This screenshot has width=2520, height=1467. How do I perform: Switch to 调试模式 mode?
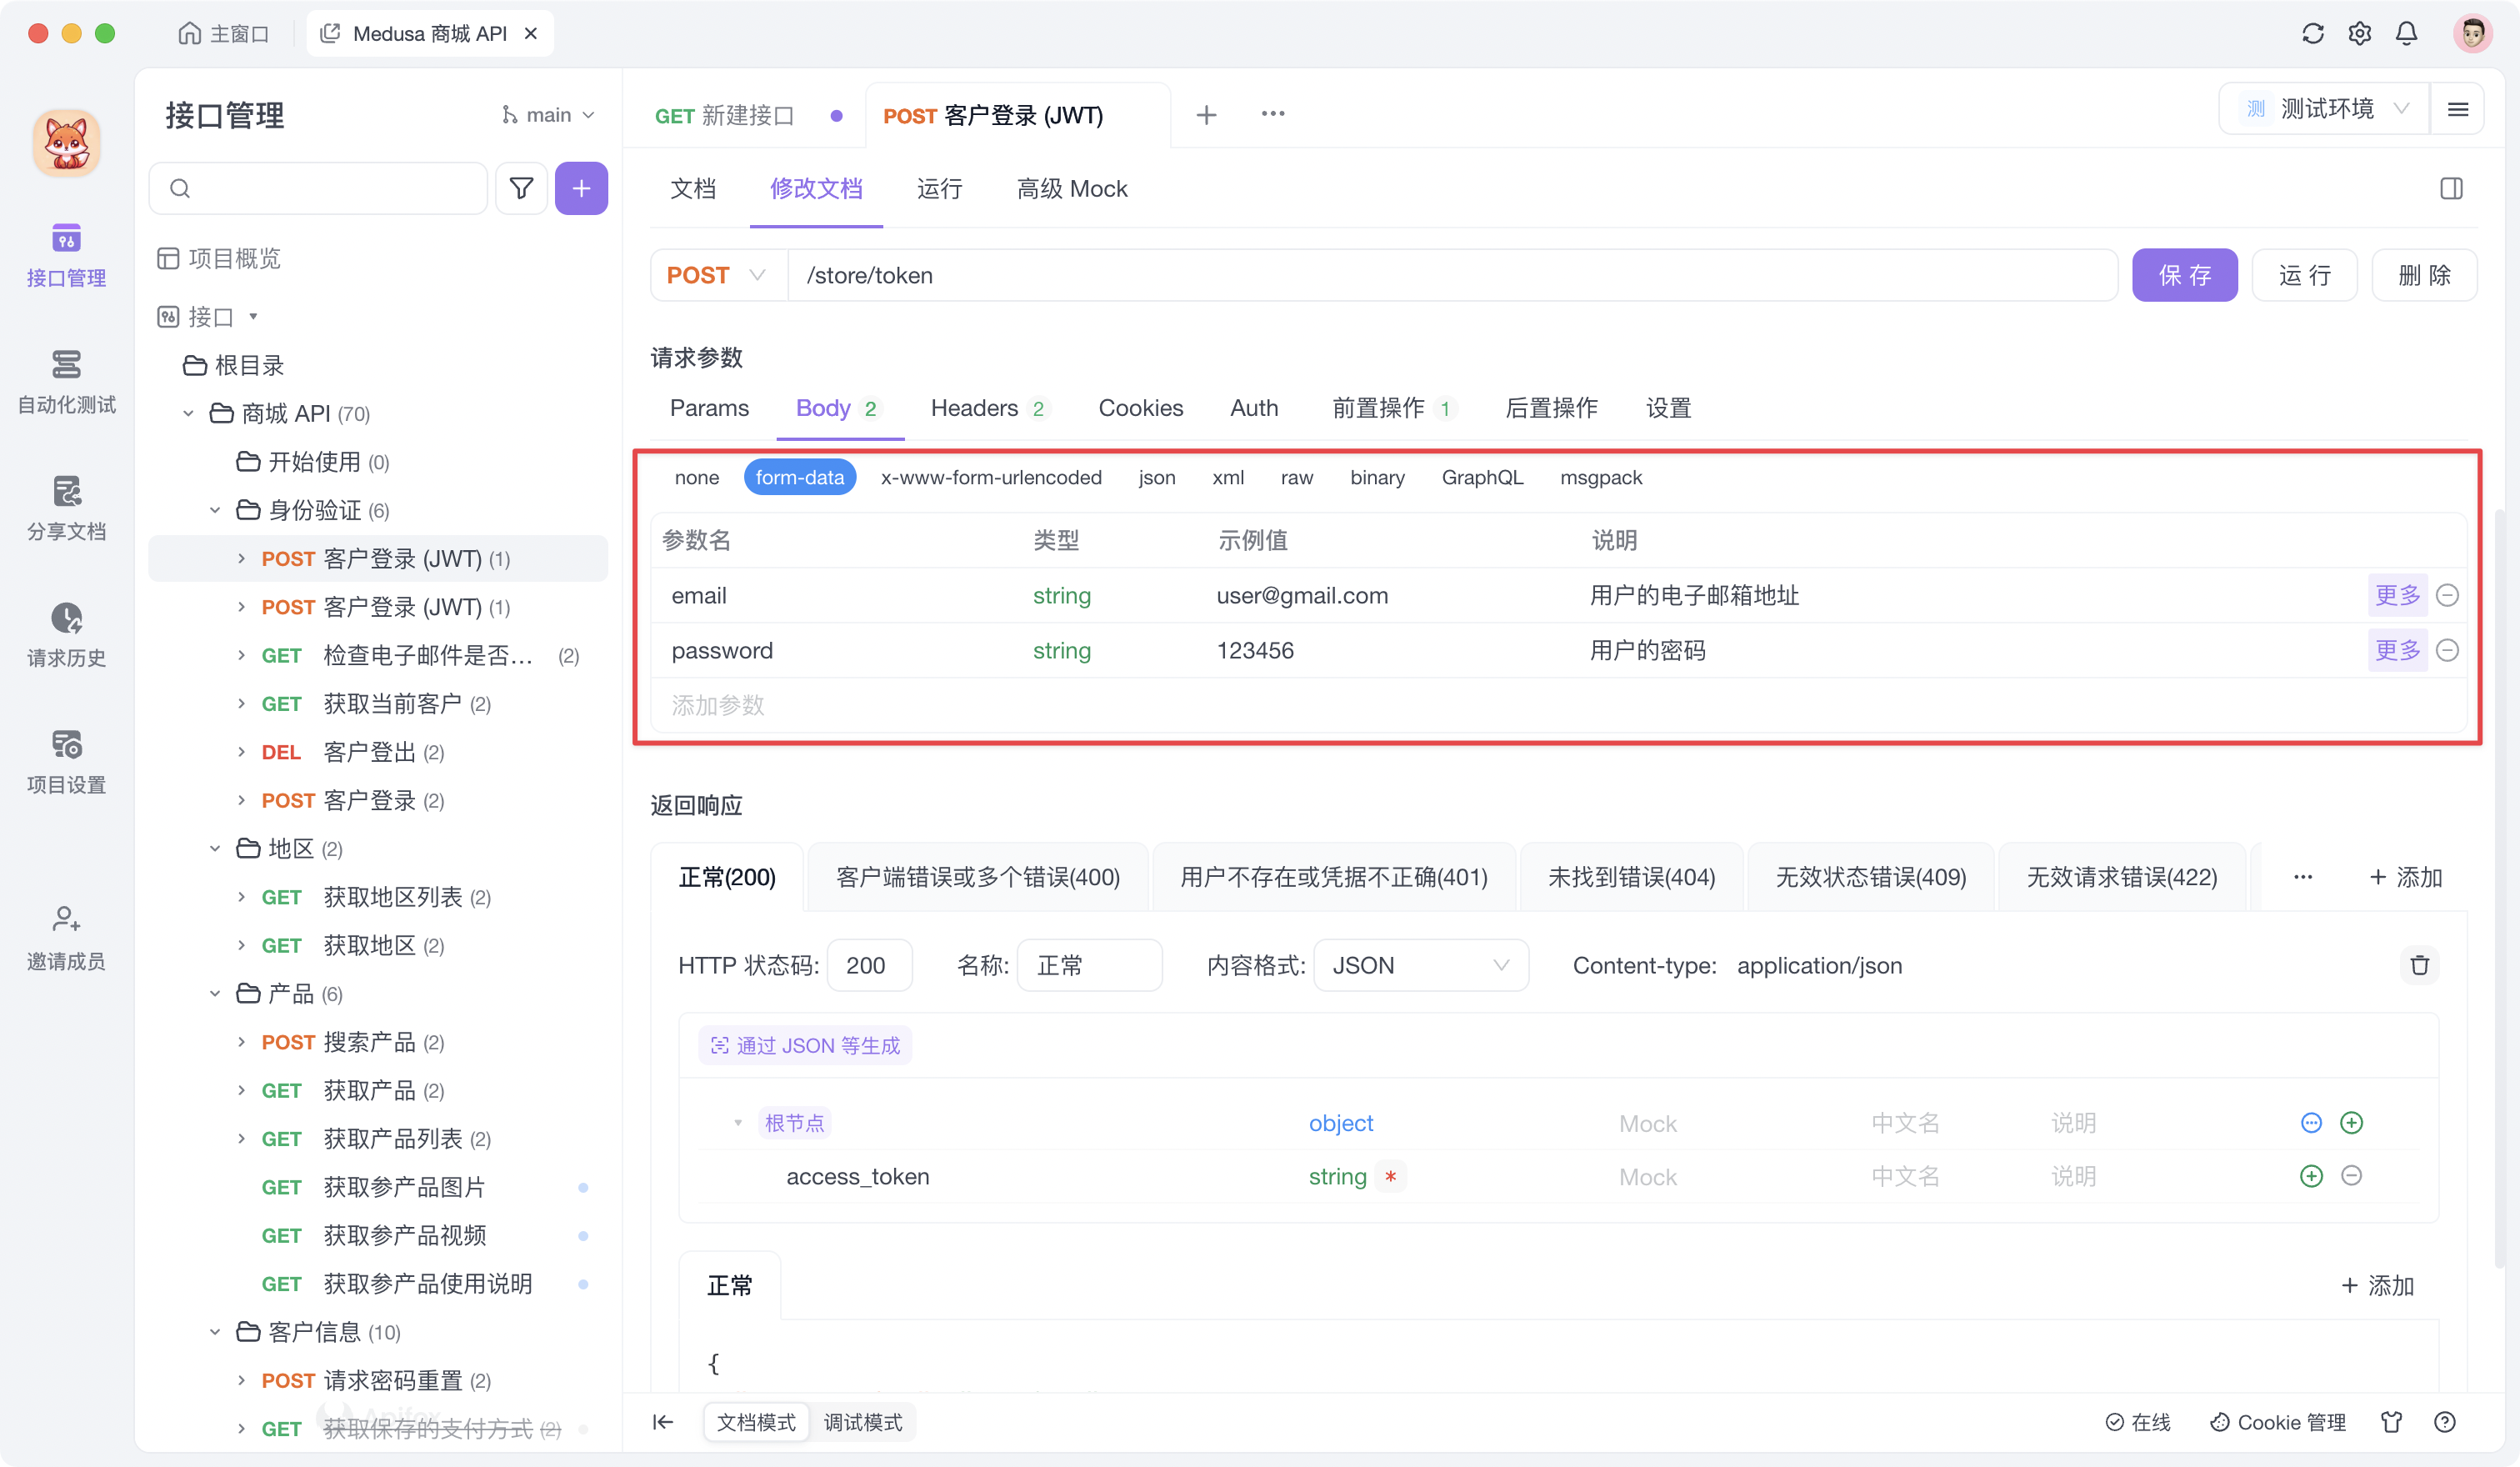click(x=862, y=1422)
